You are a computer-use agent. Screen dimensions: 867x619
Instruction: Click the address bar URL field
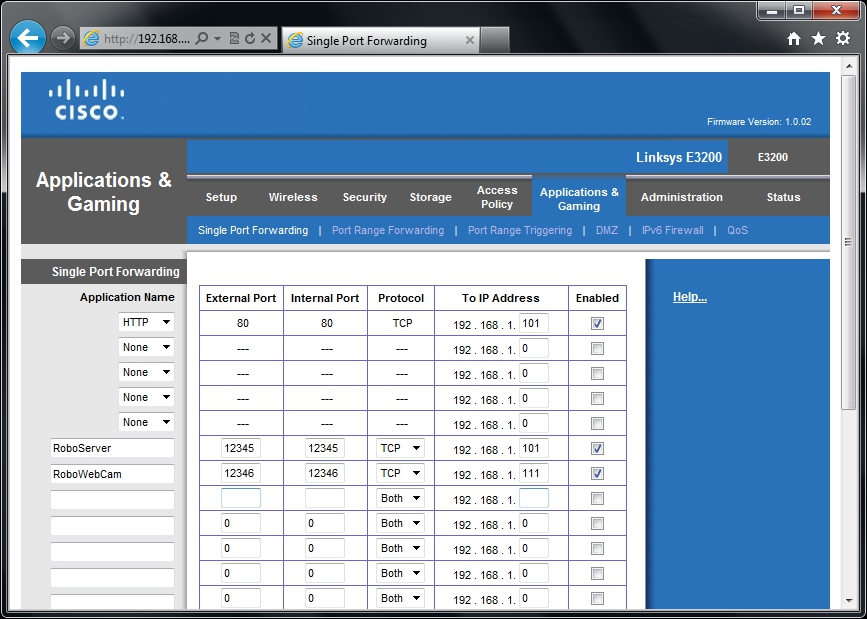click(147, 38)
